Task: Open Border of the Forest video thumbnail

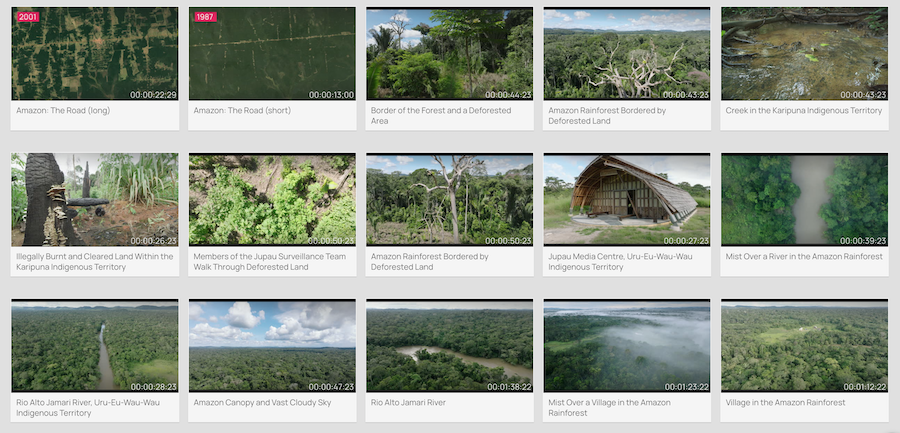Action: (x=449, y=53)
